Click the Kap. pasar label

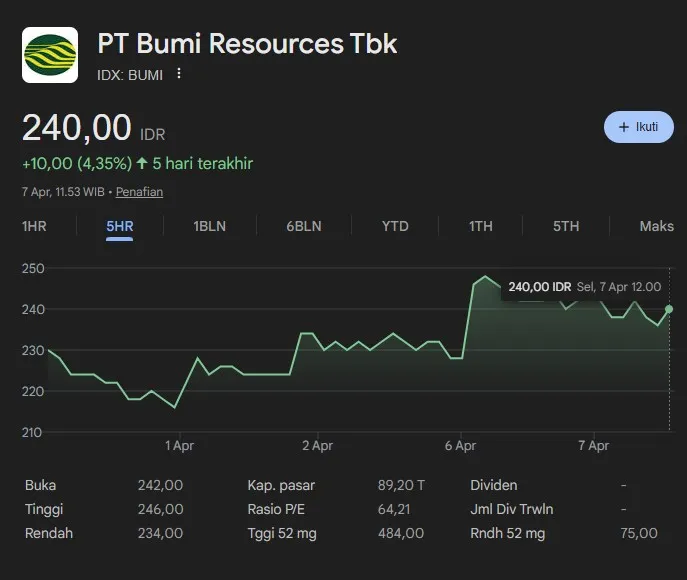281,485
